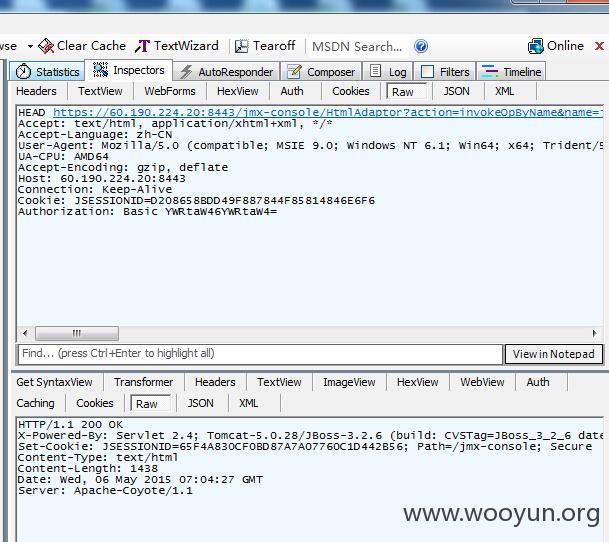Image resolution: width=609 pixels, height=542 pixels.
Task: Select response Headers tab beside Transformer
Action: click(215, 382)
